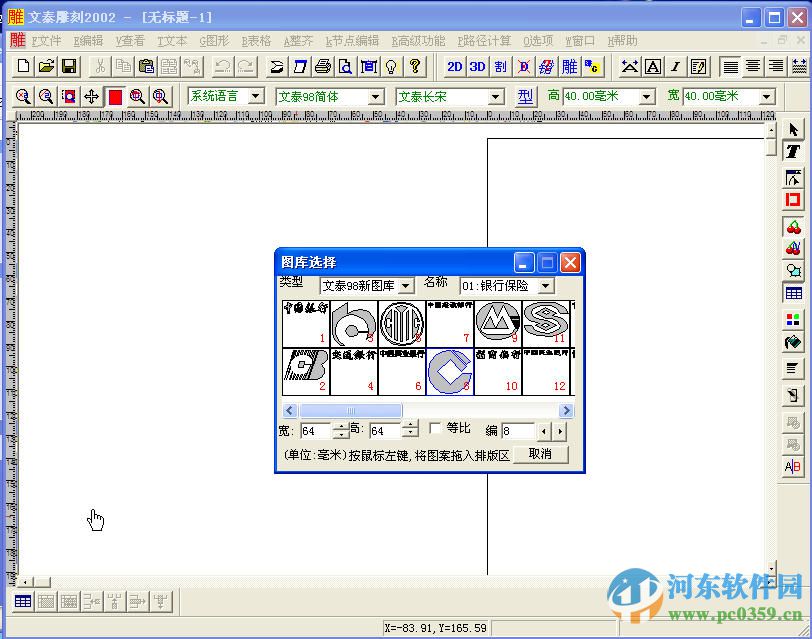Click the red color swatch in the toolbar

pos(115,96)
